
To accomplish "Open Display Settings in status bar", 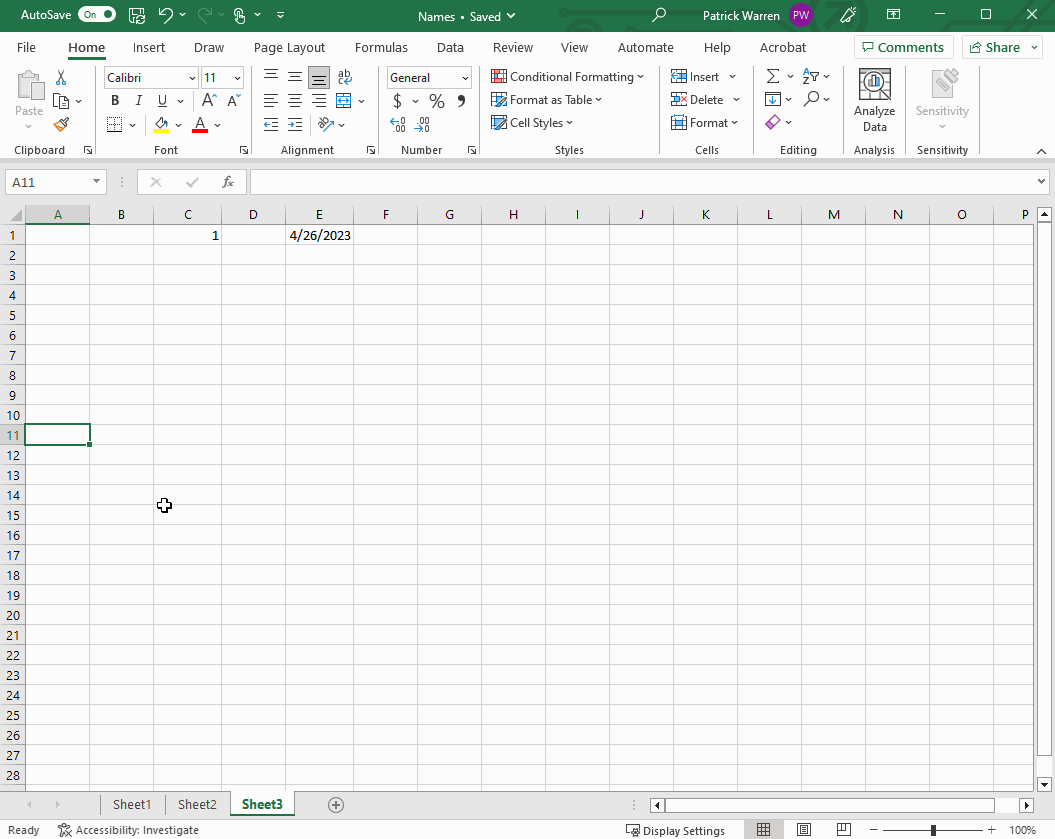I will (x=676, y=830).
